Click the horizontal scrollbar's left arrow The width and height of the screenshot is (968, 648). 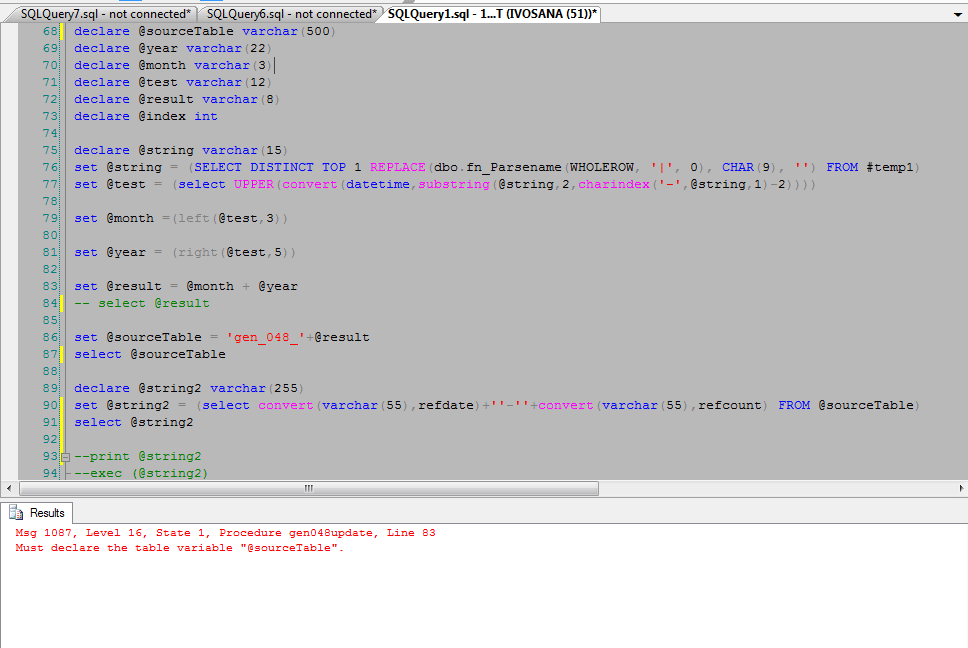pos(8,488)
